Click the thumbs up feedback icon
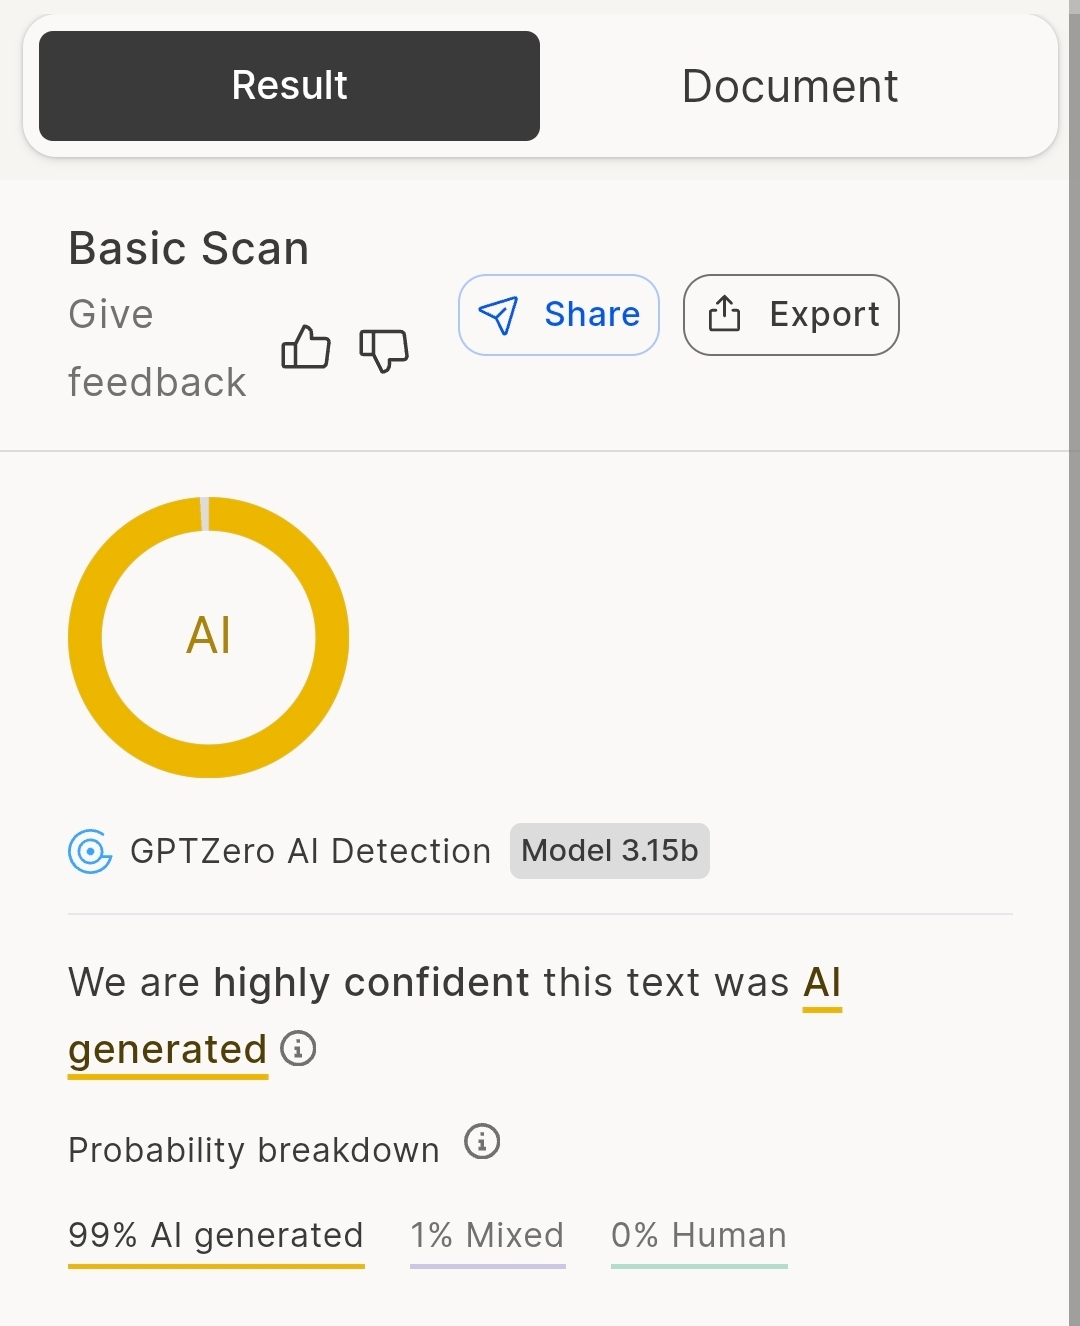 point(306,348)
